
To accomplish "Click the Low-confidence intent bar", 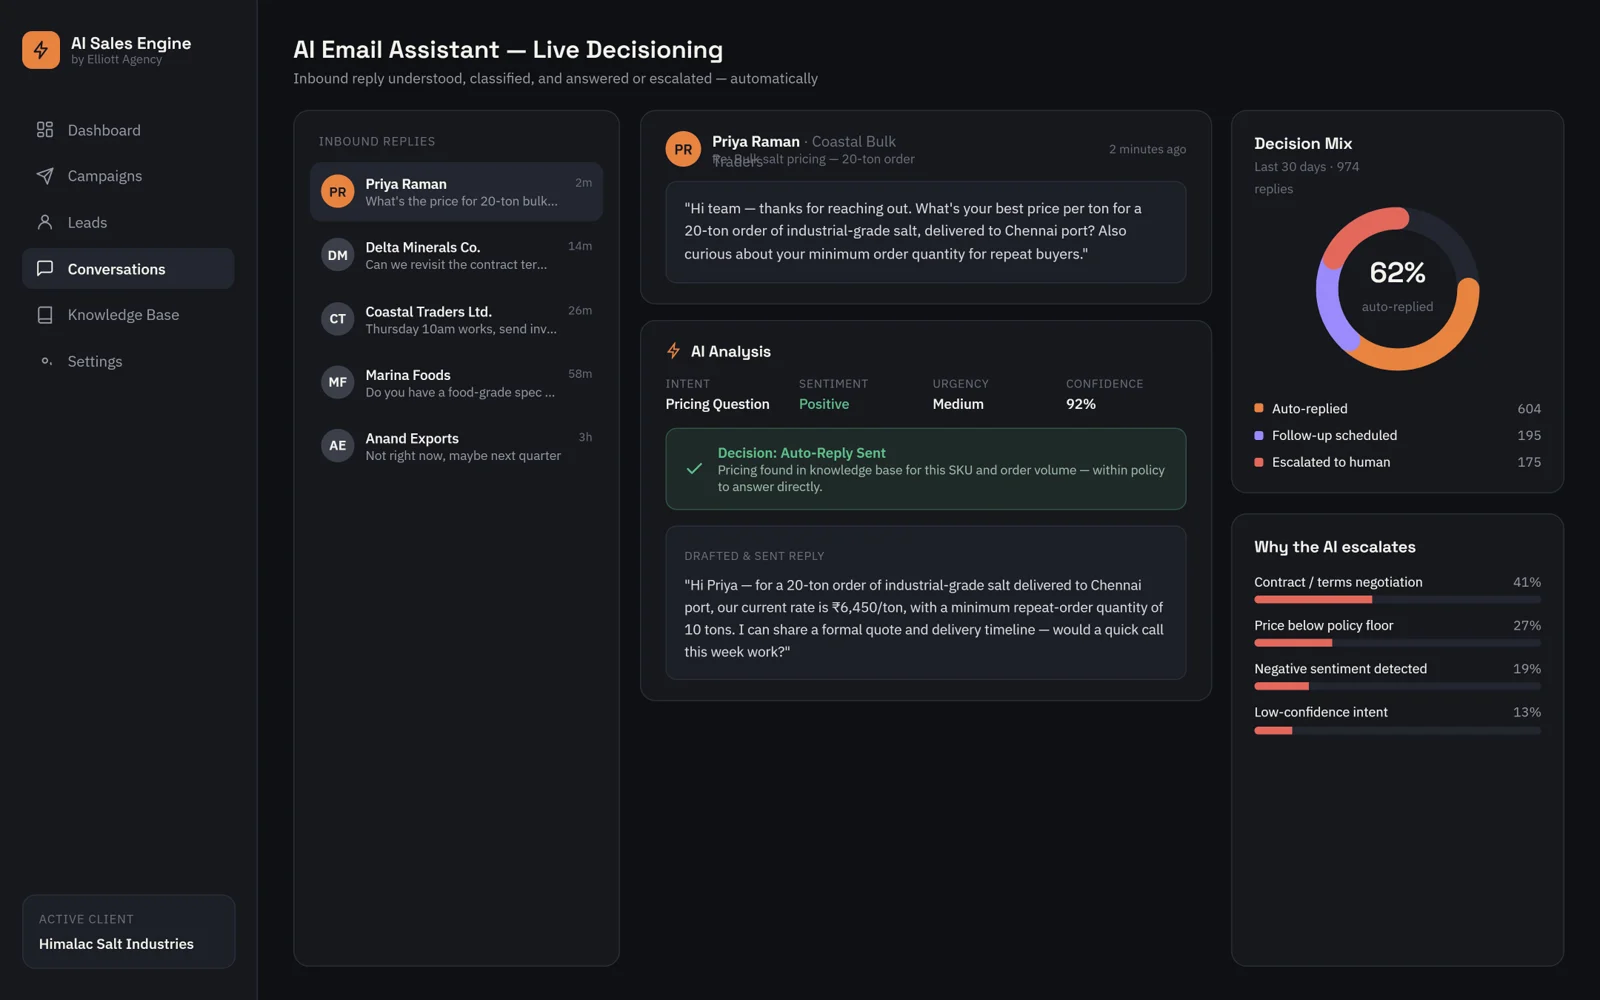I will [x=1397, y=730].
